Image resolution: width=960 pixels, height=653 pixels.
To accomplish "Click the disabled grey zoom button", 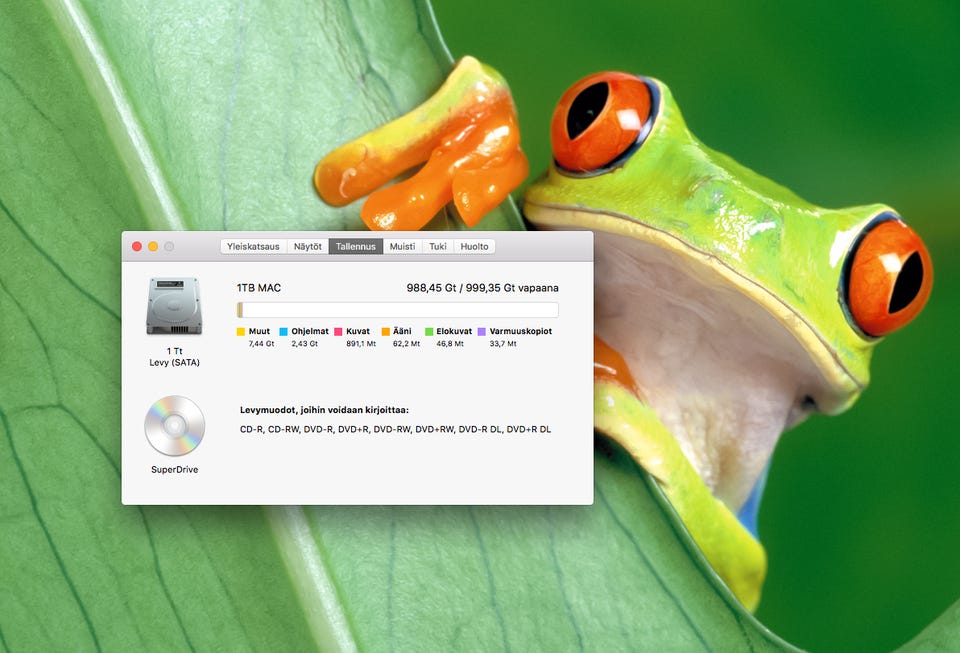I will point(169,246).
